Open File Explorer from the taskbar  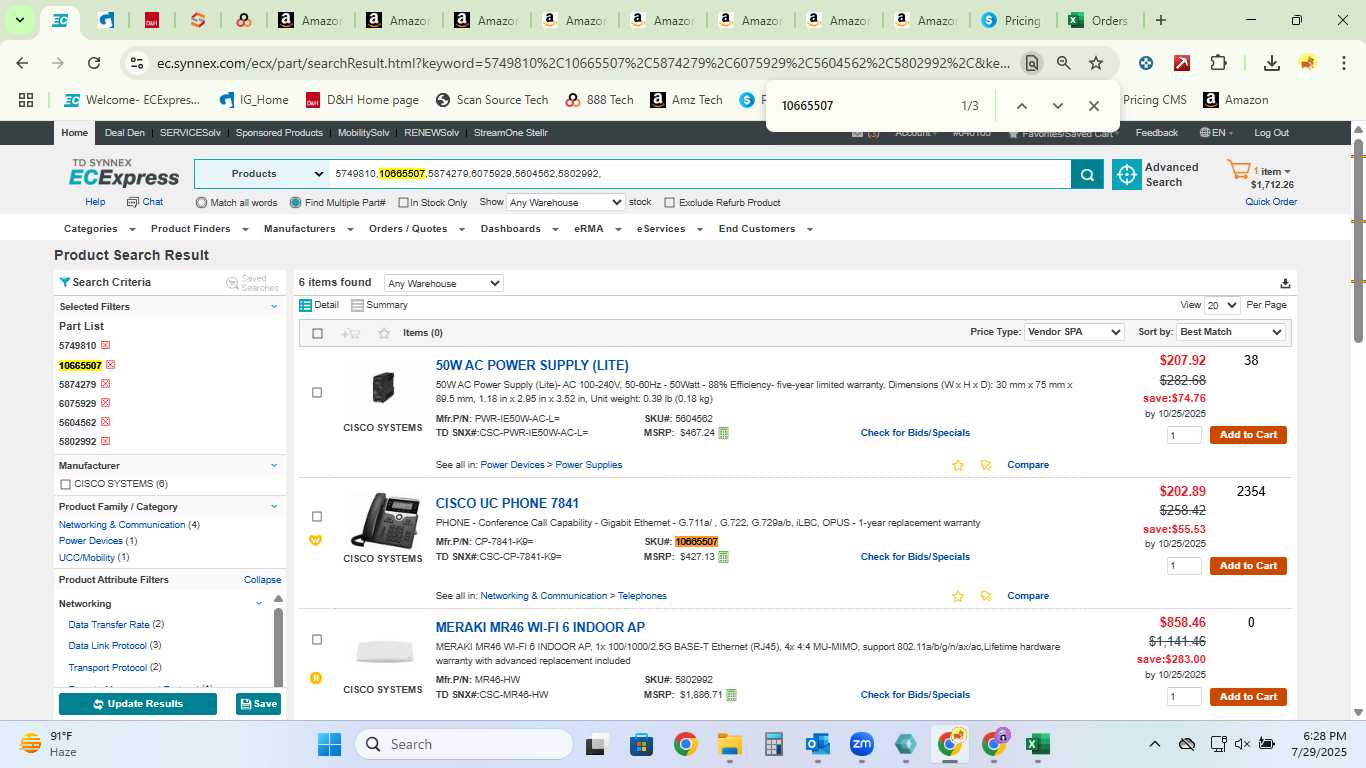tap(729, 744)
